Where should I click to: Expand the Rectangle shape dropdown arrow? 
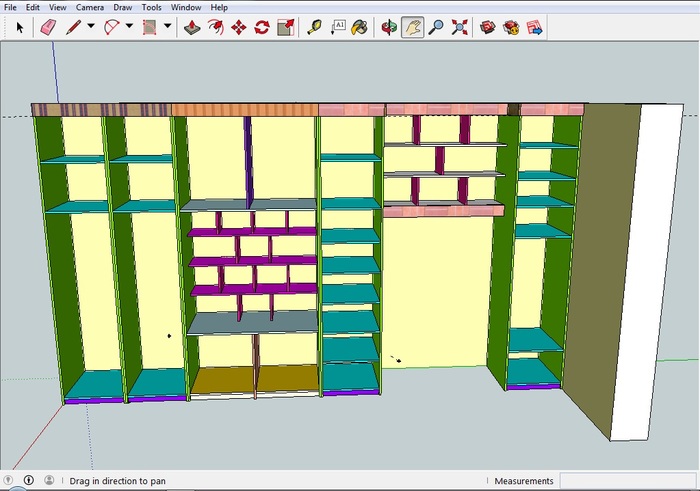click(167, 28)
